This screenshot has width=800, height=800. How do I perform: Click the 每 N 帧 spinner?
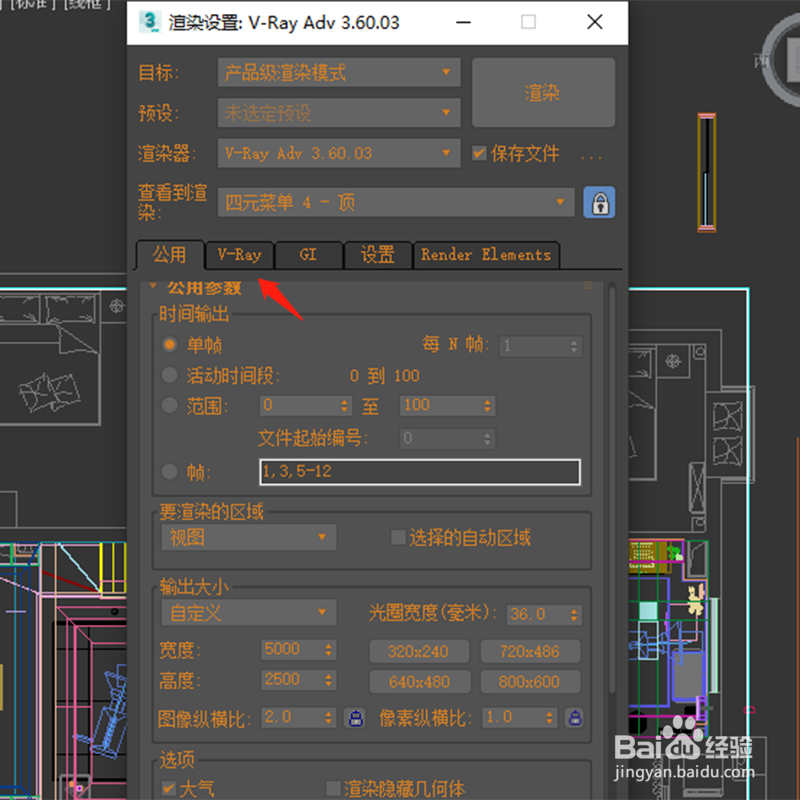[x=574, y=346]
